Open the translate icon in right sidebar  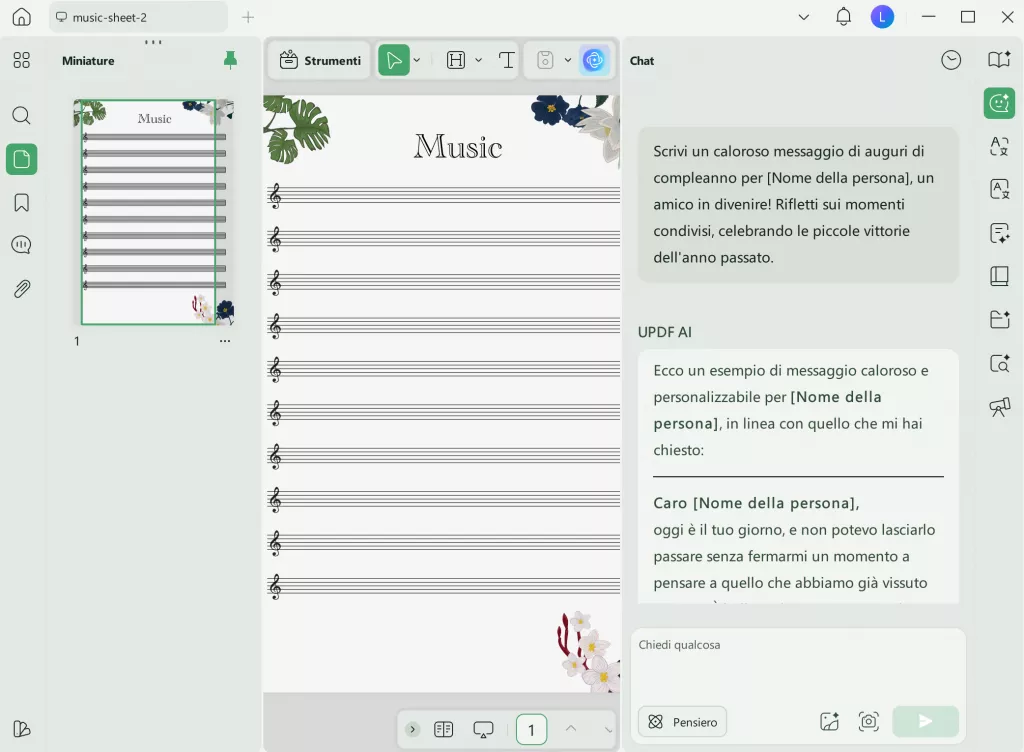tap(999, 146)
